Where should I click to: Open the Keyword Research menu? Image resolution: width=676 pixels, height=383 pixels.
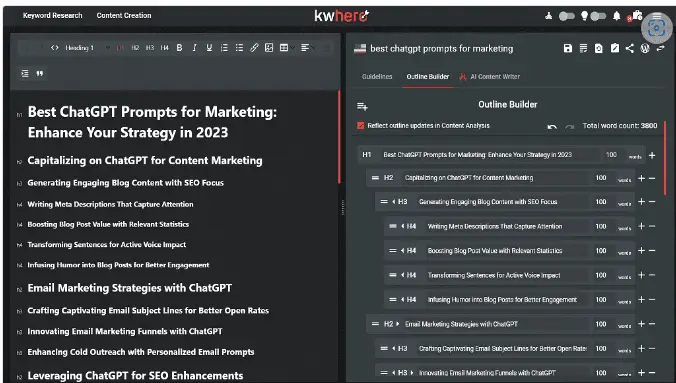[x=53, y=16]
